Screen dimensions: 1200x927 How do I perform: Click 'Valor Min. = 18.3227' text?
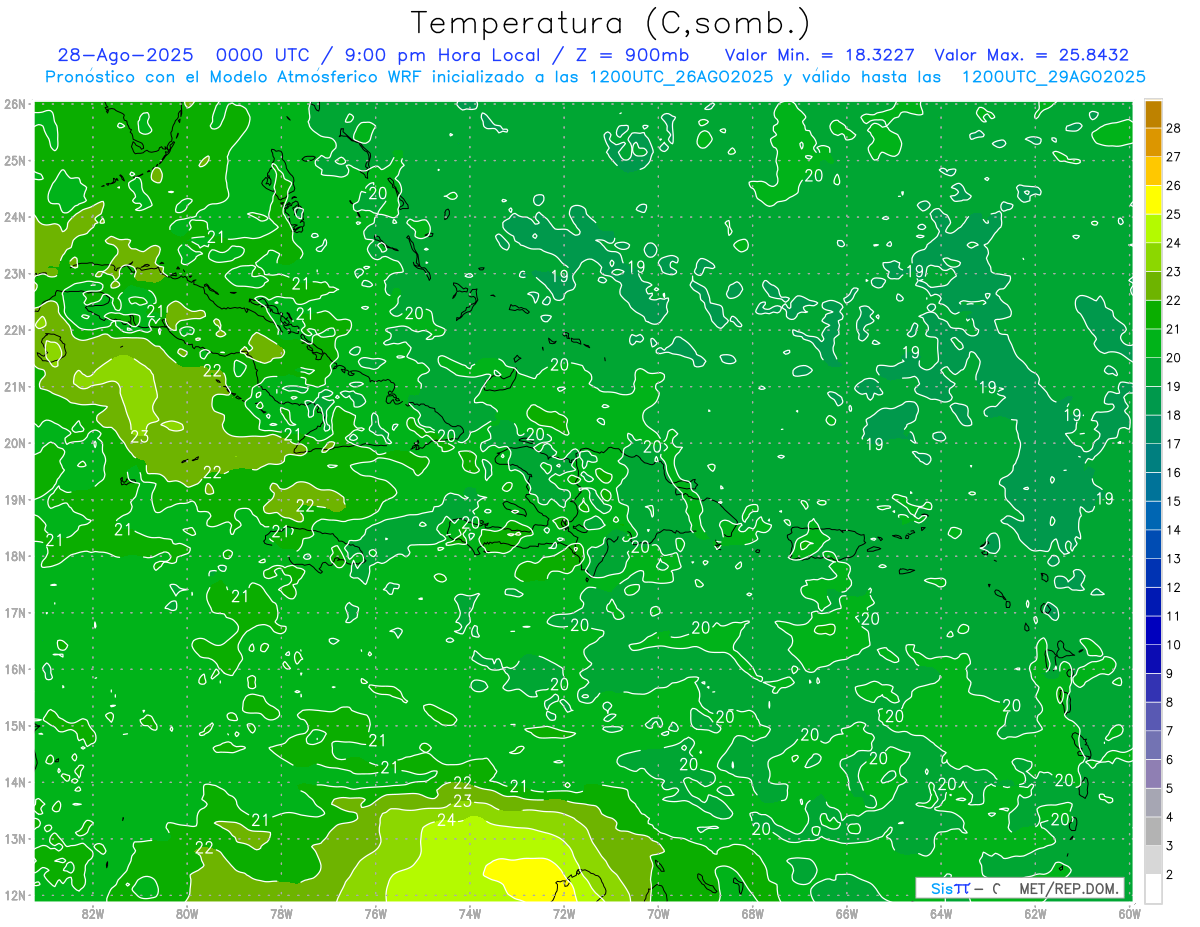coord(819,56)
